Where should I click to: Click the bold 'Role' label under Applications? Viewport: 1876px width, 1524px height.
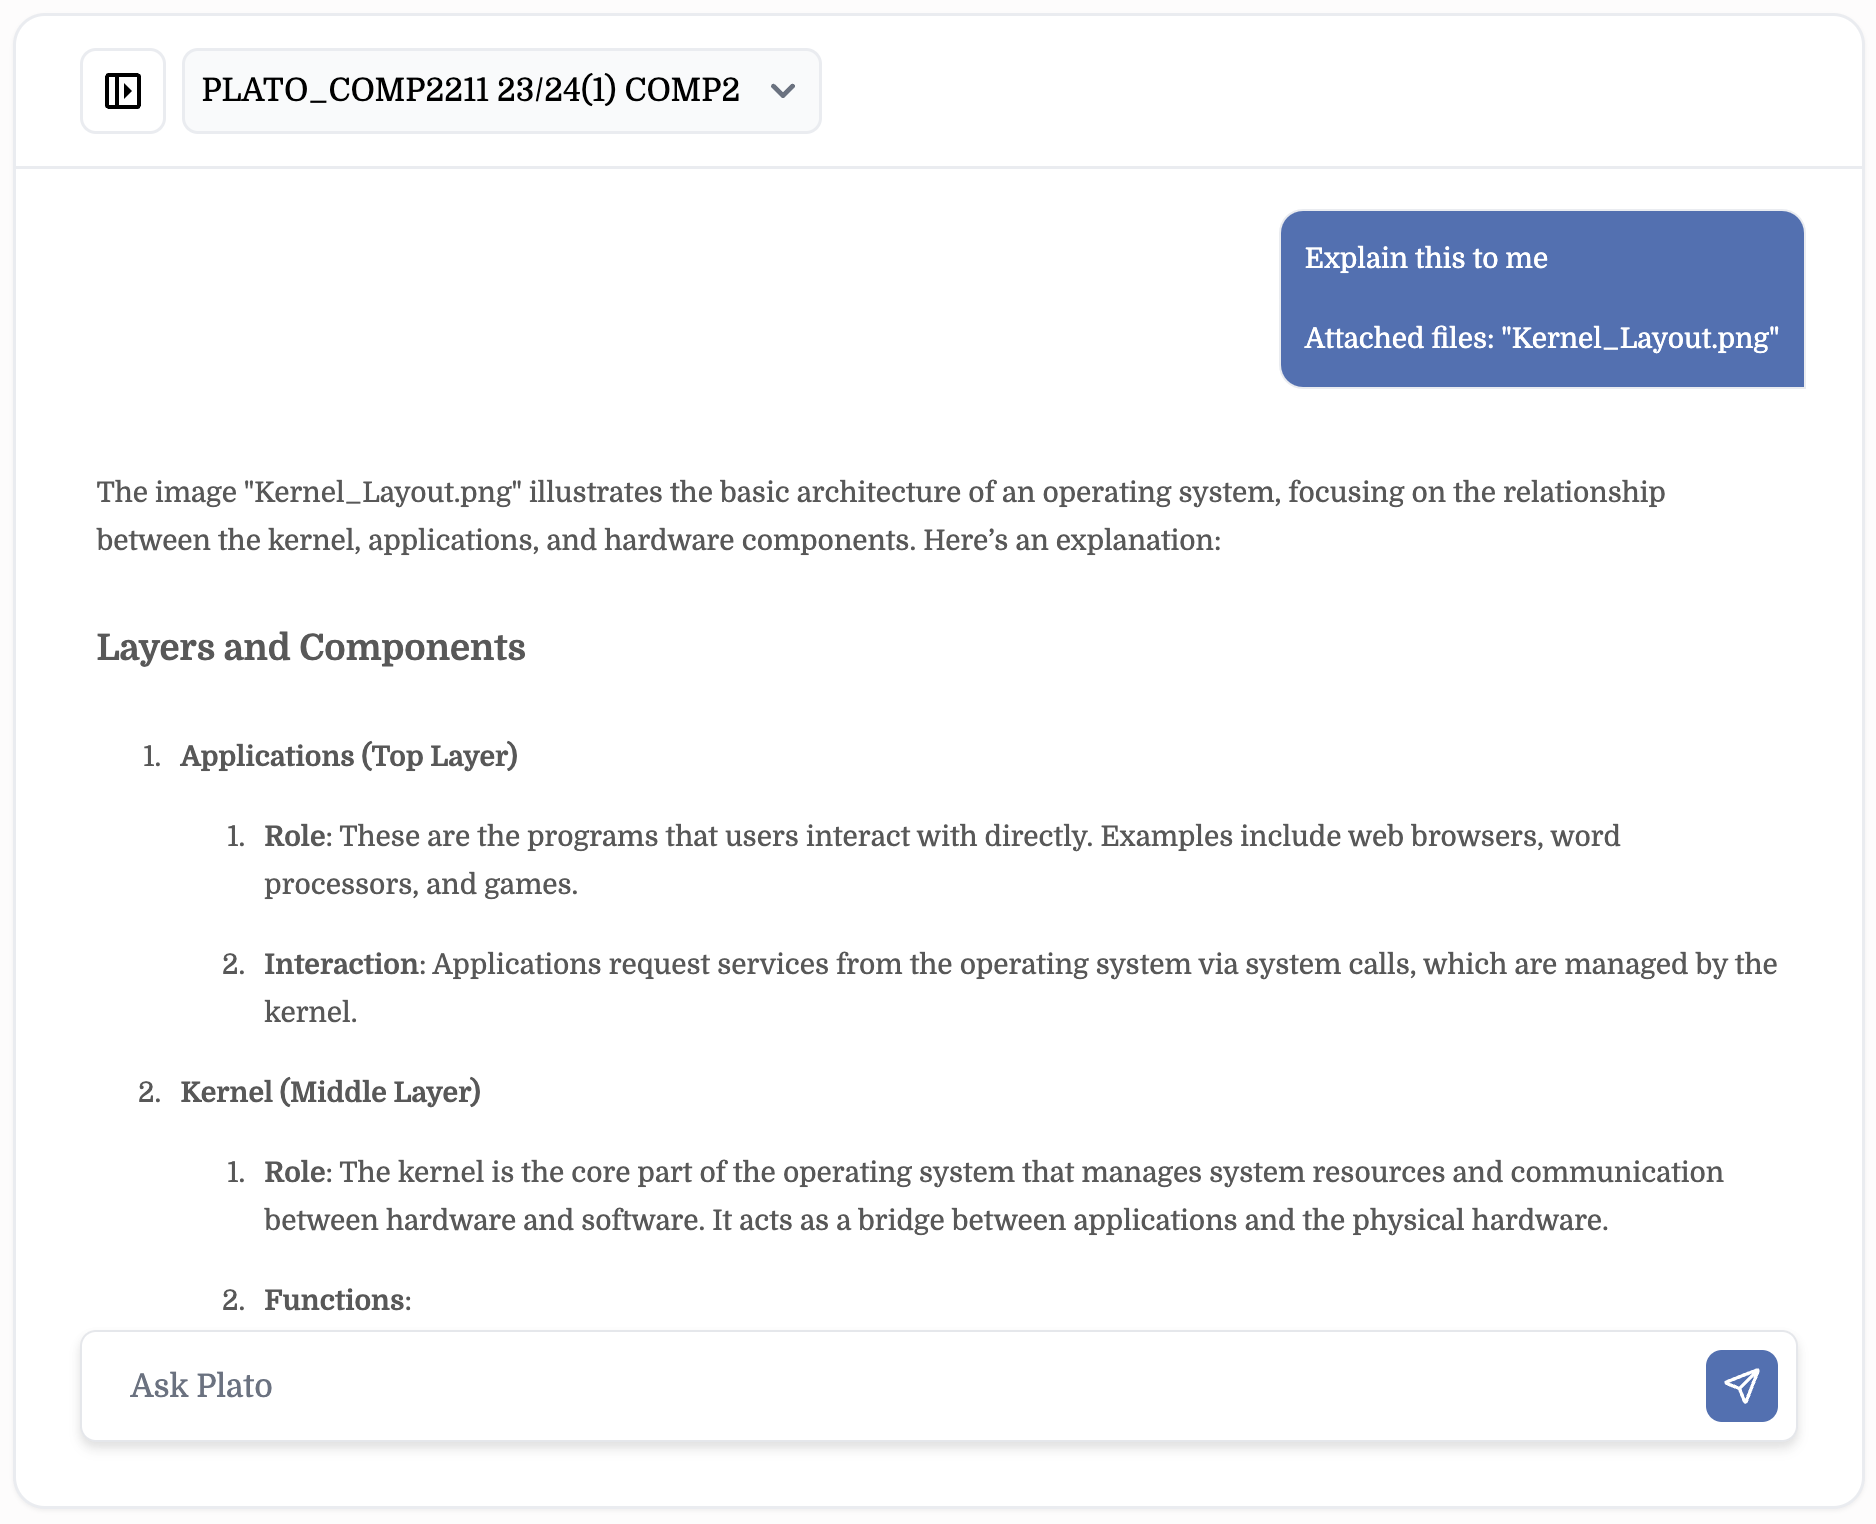point(295,836)
